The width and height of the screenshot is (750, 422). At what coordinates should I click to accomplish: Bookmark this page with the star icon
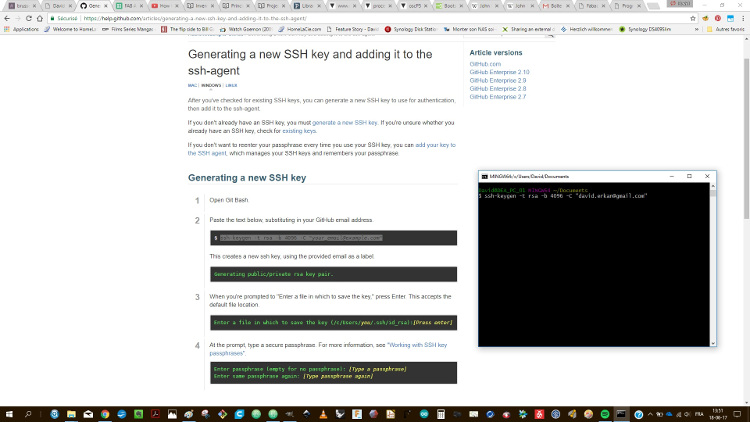[x=693, y=18]
